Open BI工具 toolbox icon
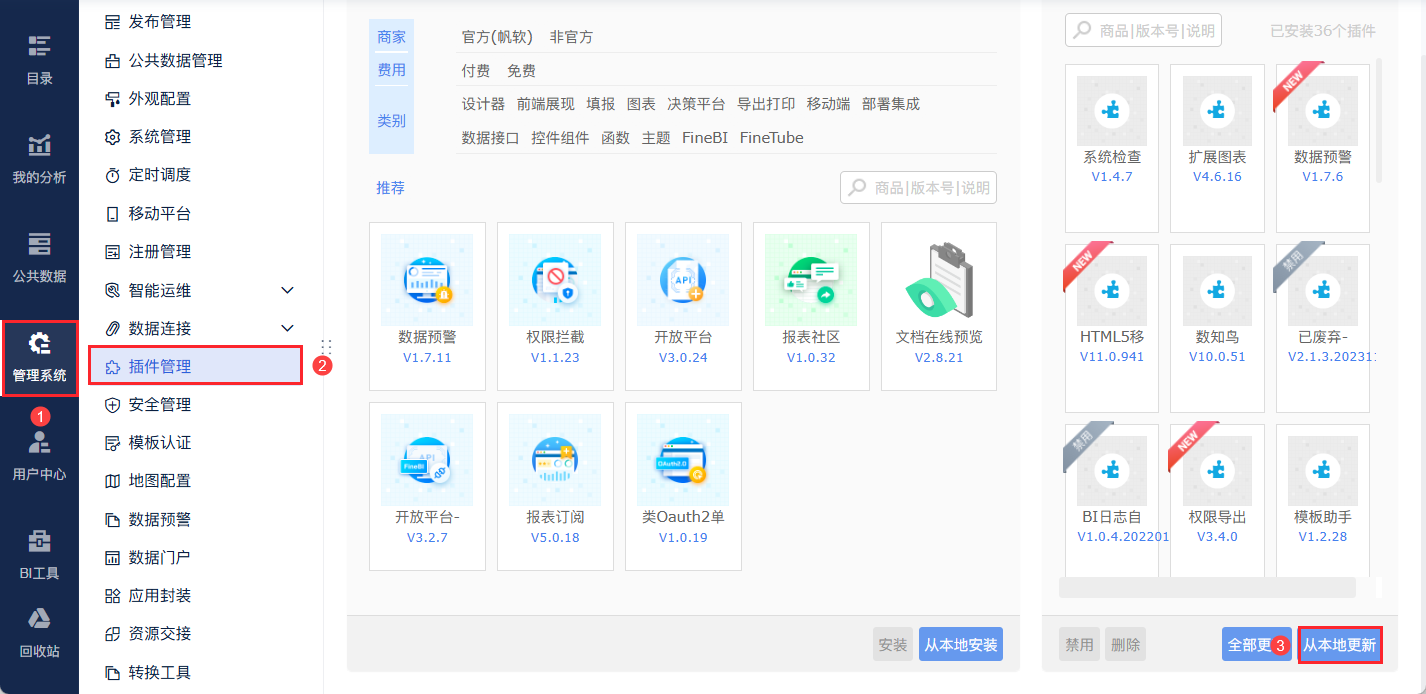1426x694 pixels. click(39, 541)
